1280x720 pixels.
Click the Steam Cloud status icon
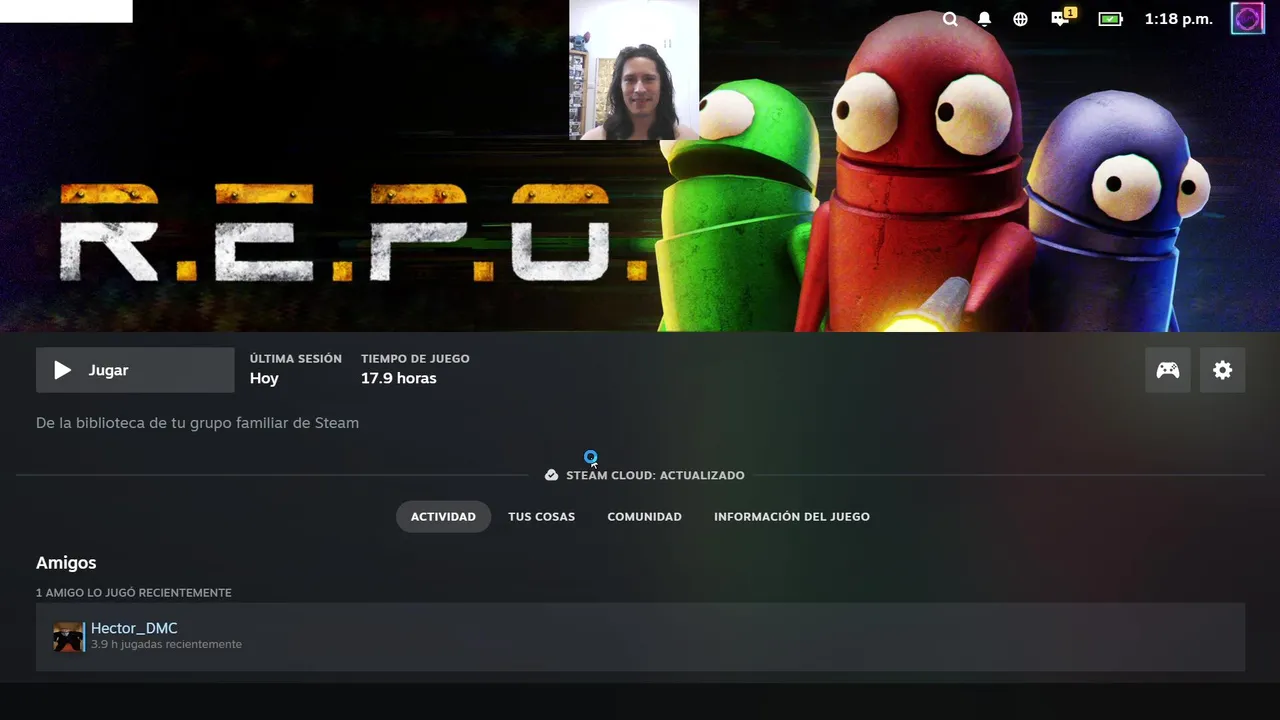(x=551, y=475)
